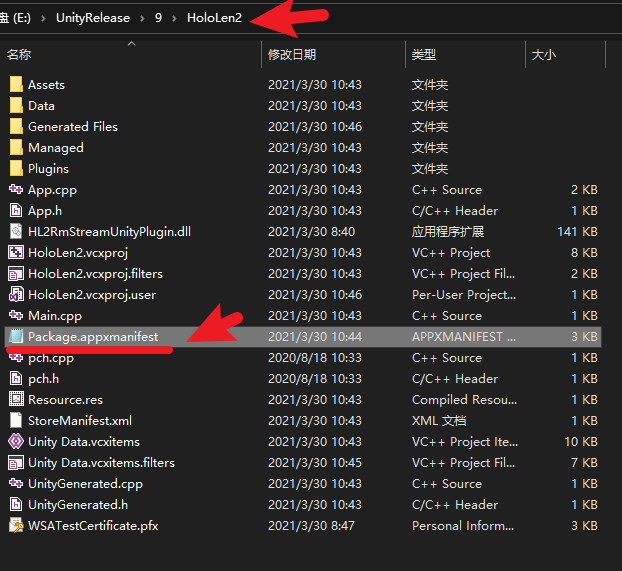The image size is (622, 571).
Task: Click the App.cpp source file icon
Action: click(x=16, y=189)
